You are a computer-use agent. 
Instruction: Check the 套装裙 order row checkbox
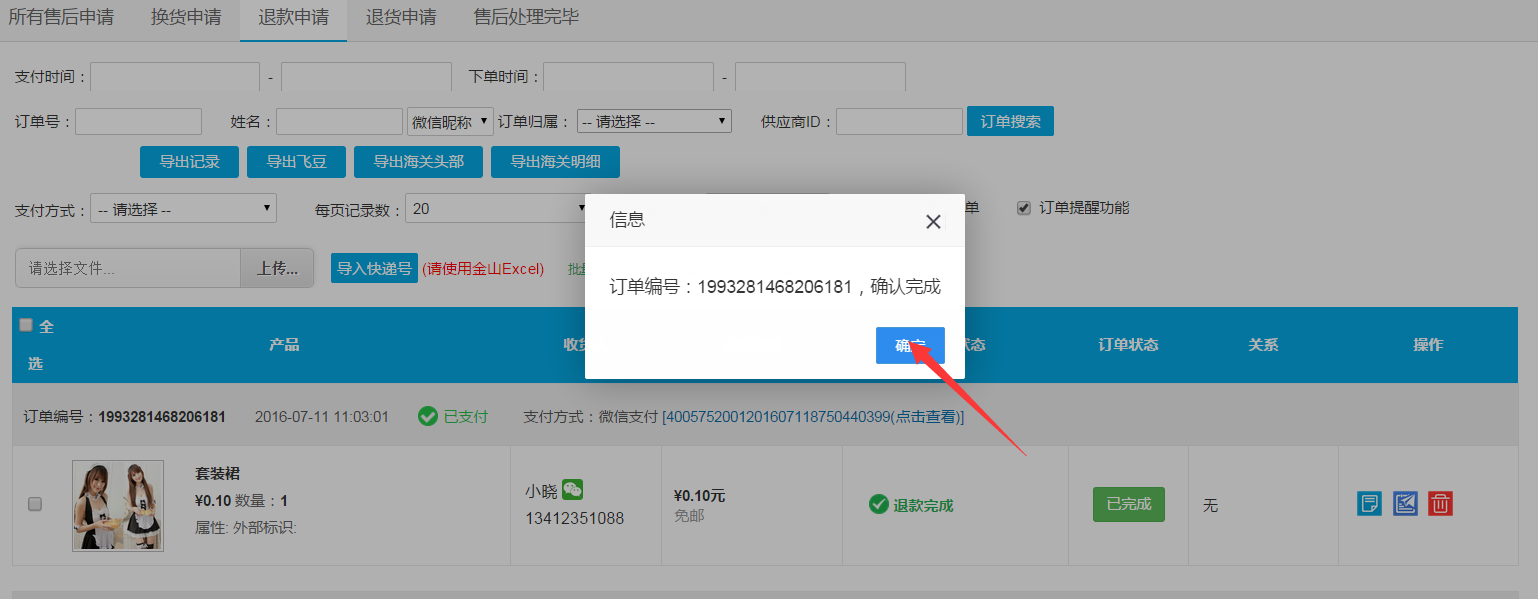[35, 504]
